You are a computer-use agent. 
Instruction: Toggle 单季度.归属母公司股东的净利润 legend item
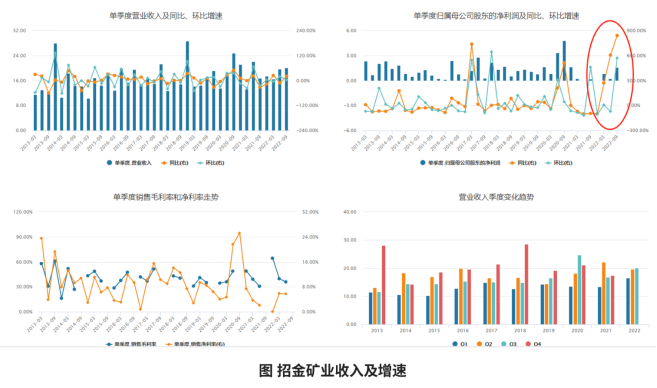(x=460, y=163)
